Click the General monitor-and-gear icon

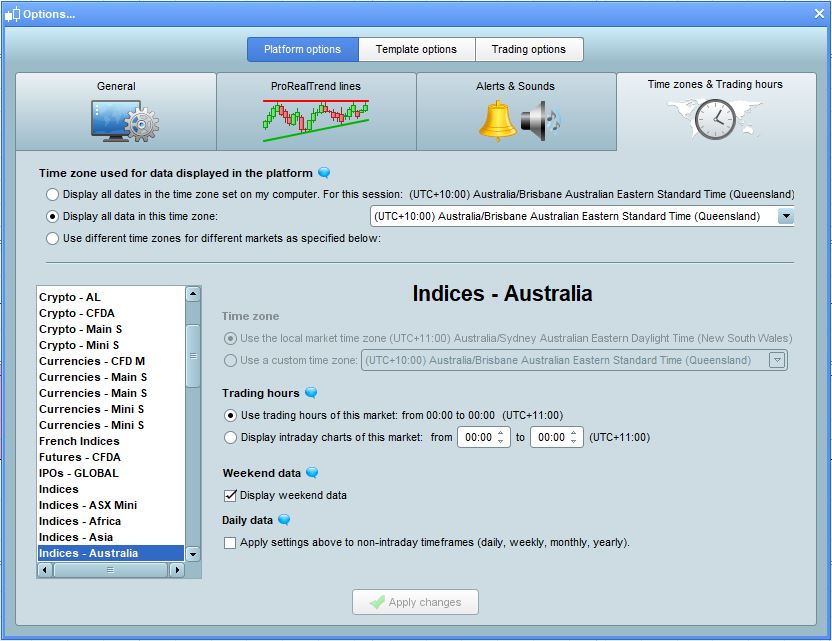click(125, 121)
